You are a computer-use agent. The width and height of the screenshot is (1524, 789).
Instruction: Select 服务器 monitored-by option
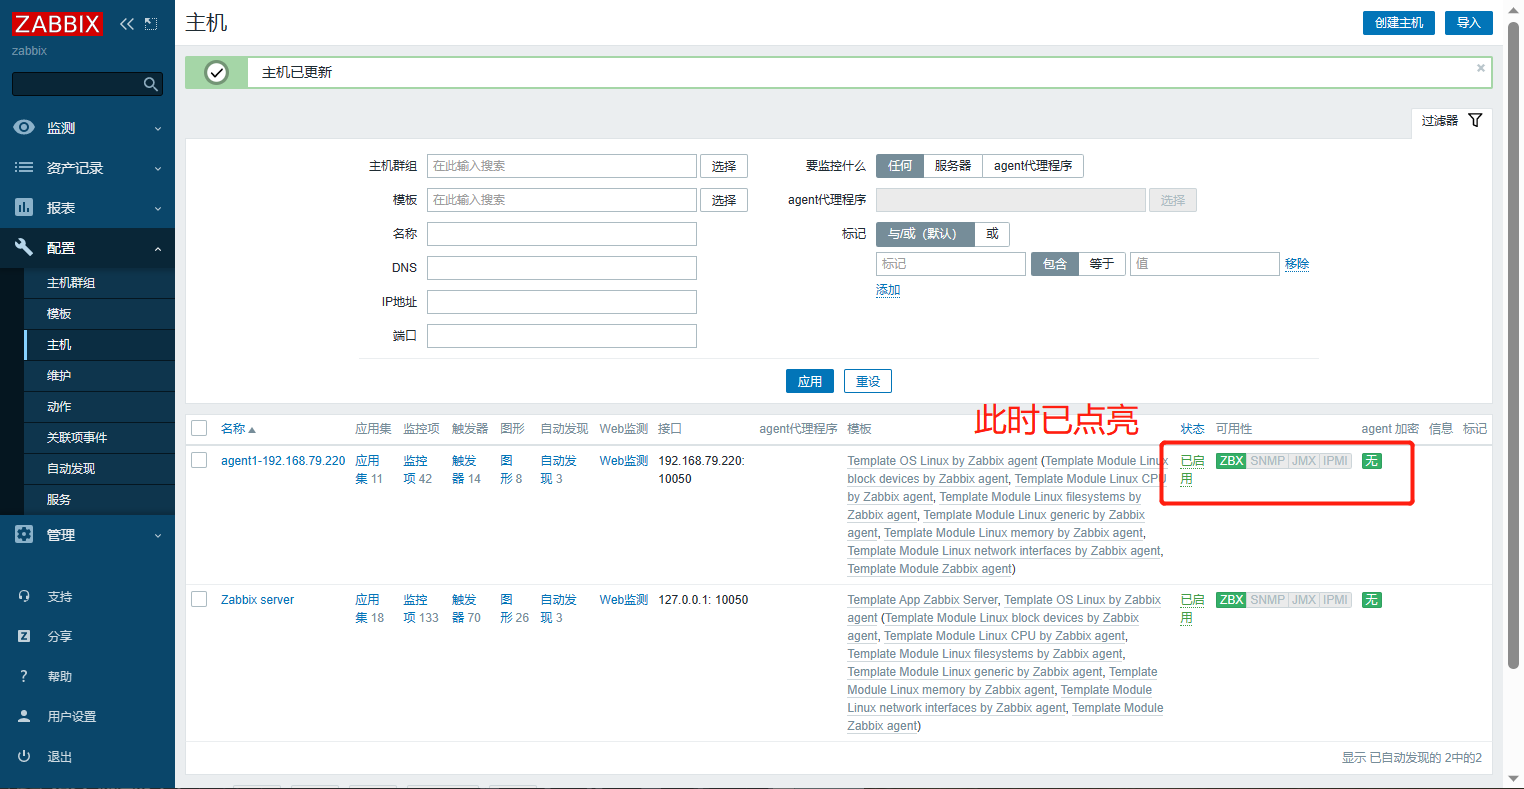click(953, 166)
